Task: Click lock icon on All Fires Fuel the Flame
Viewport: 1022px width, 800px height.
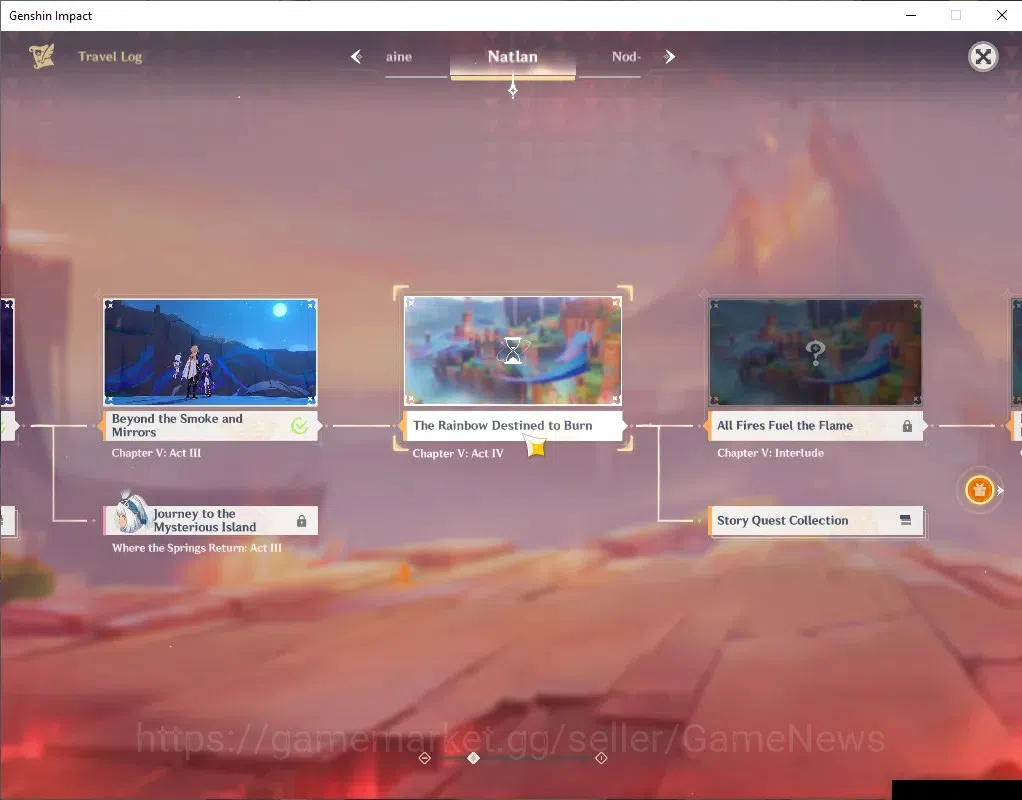Action: [x=907, y=426]
